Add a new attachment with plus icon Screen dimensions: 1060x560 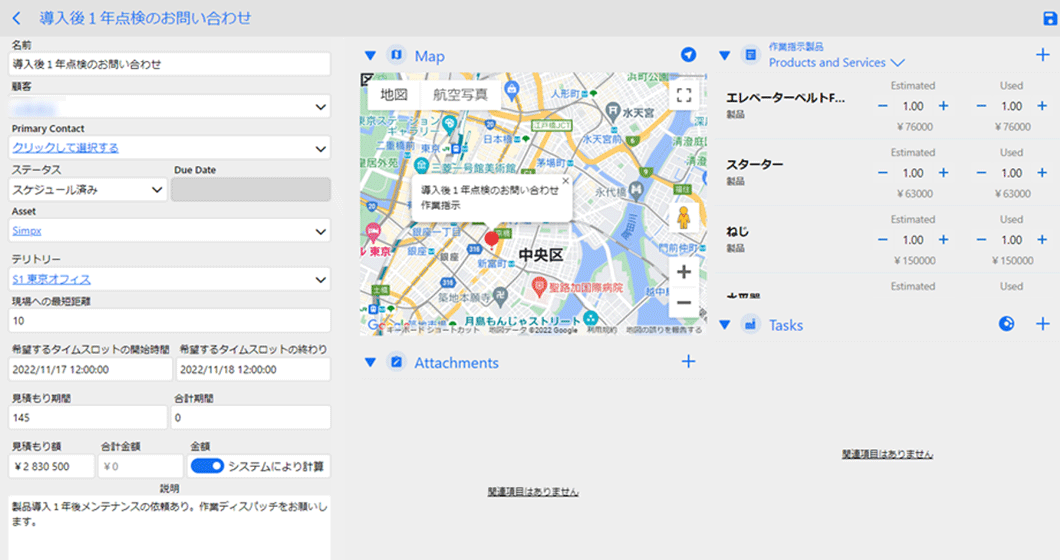pyautogui.click(x=688, y=362)
